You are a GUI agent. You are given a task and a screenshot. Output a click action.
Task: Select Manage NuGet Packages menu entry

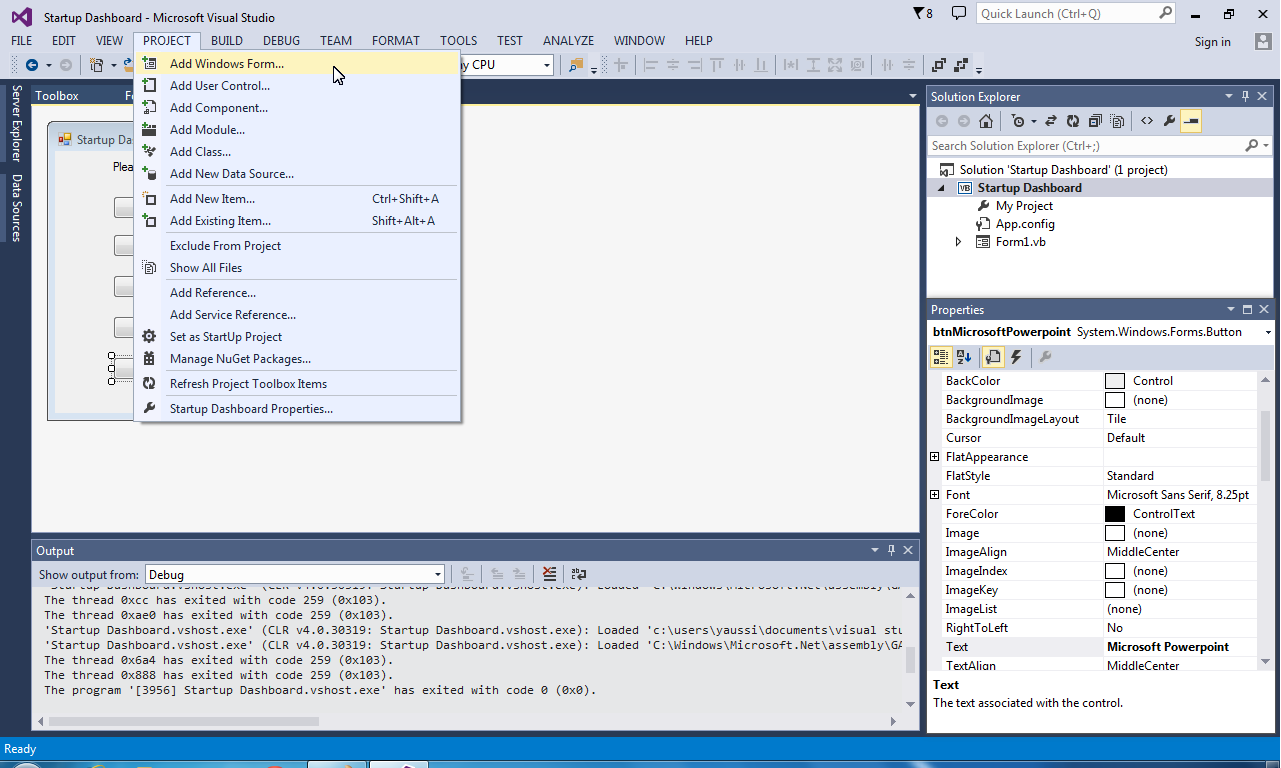click(x=298, y=359)
